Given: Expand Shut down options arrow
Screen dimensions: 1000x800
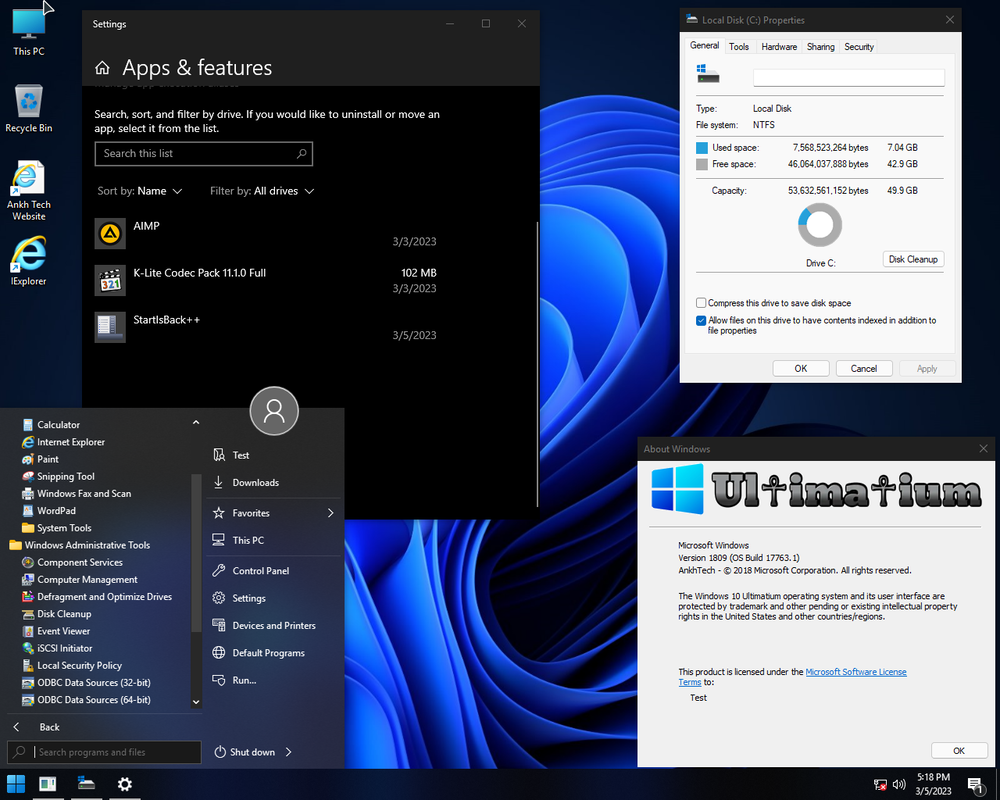Looking at the screenshot, I should pyautogui.click(x=289, y=752).
